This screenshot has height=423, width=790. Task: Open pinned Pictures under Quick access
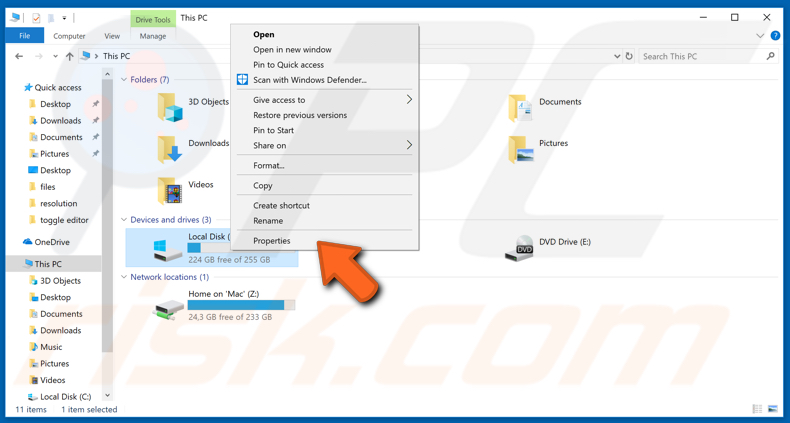click(54, 154)
